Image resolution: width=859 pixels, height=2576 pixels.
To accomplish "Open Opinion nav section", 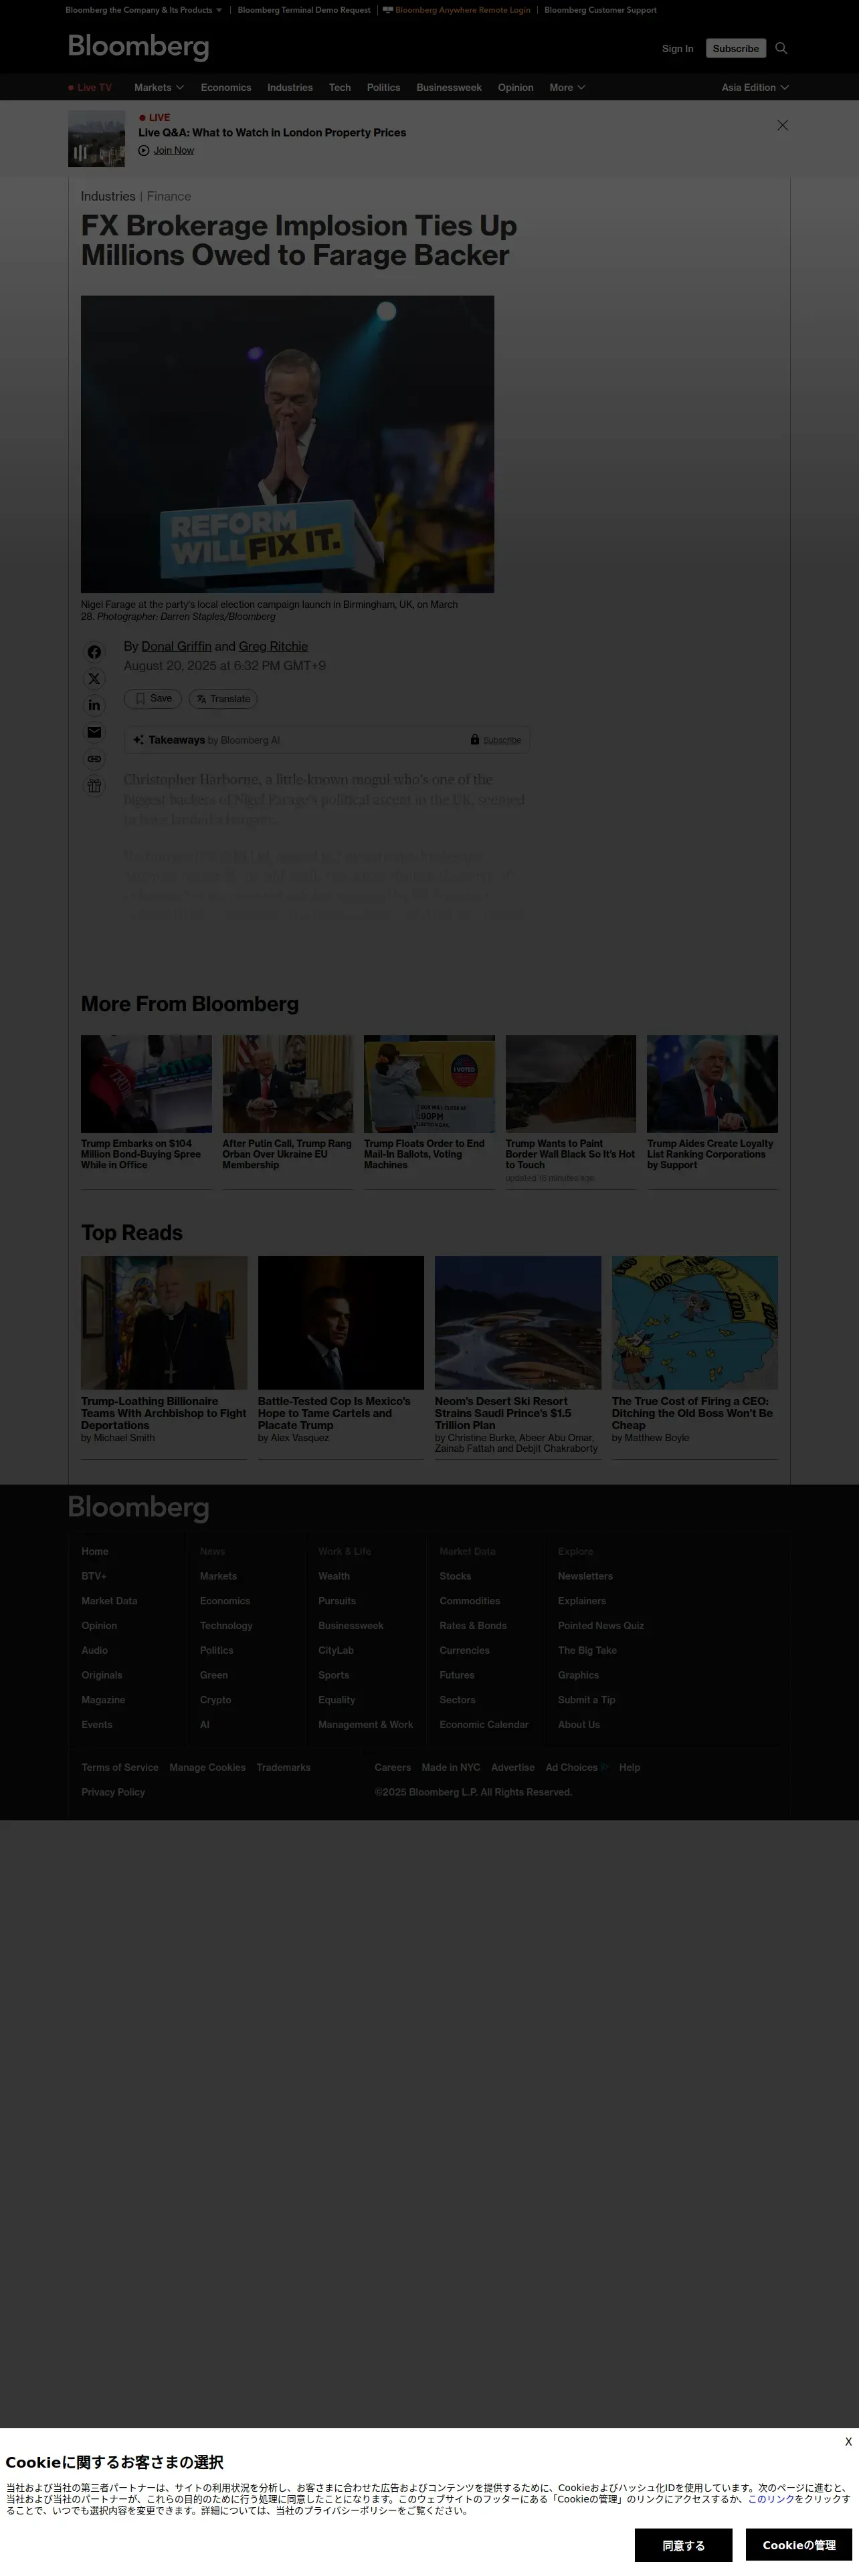I will (x=515, y=88).
